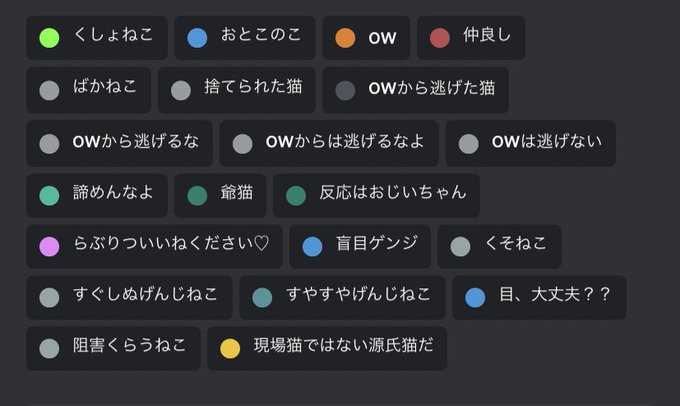Click the orange circle next to OW
The width and height of the screenshot is (680, 406).
tap(345, 38)
